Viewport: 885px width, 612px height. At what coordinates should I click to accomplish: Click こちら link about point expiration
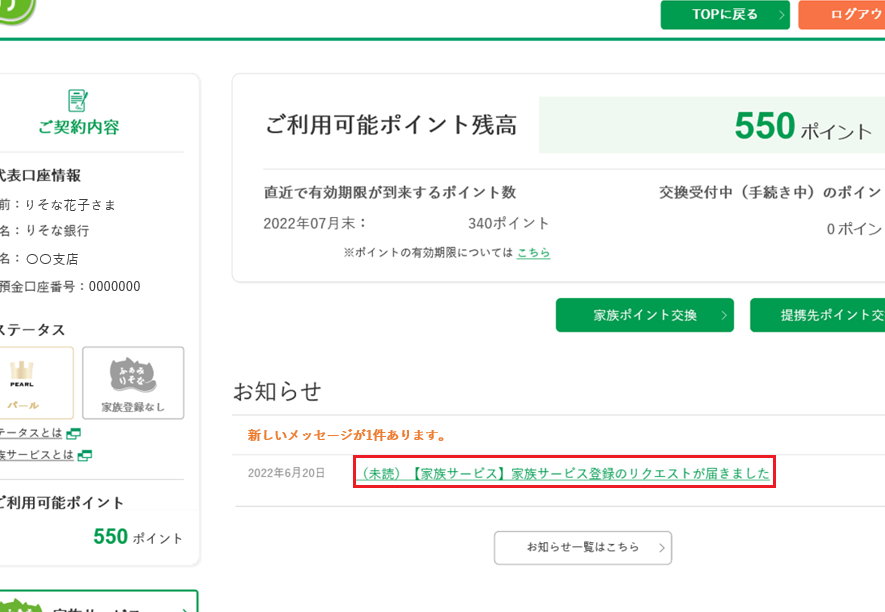point(533,253)
